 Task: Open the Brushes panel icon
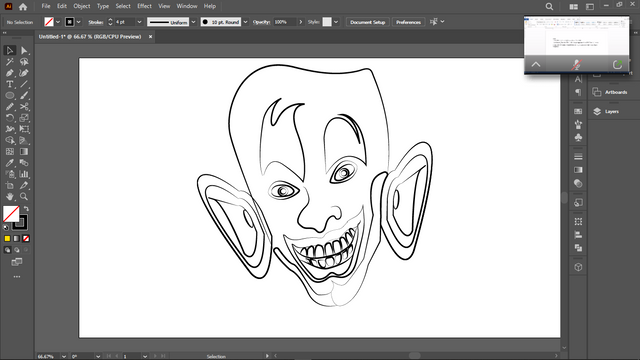tap(578, 124)
